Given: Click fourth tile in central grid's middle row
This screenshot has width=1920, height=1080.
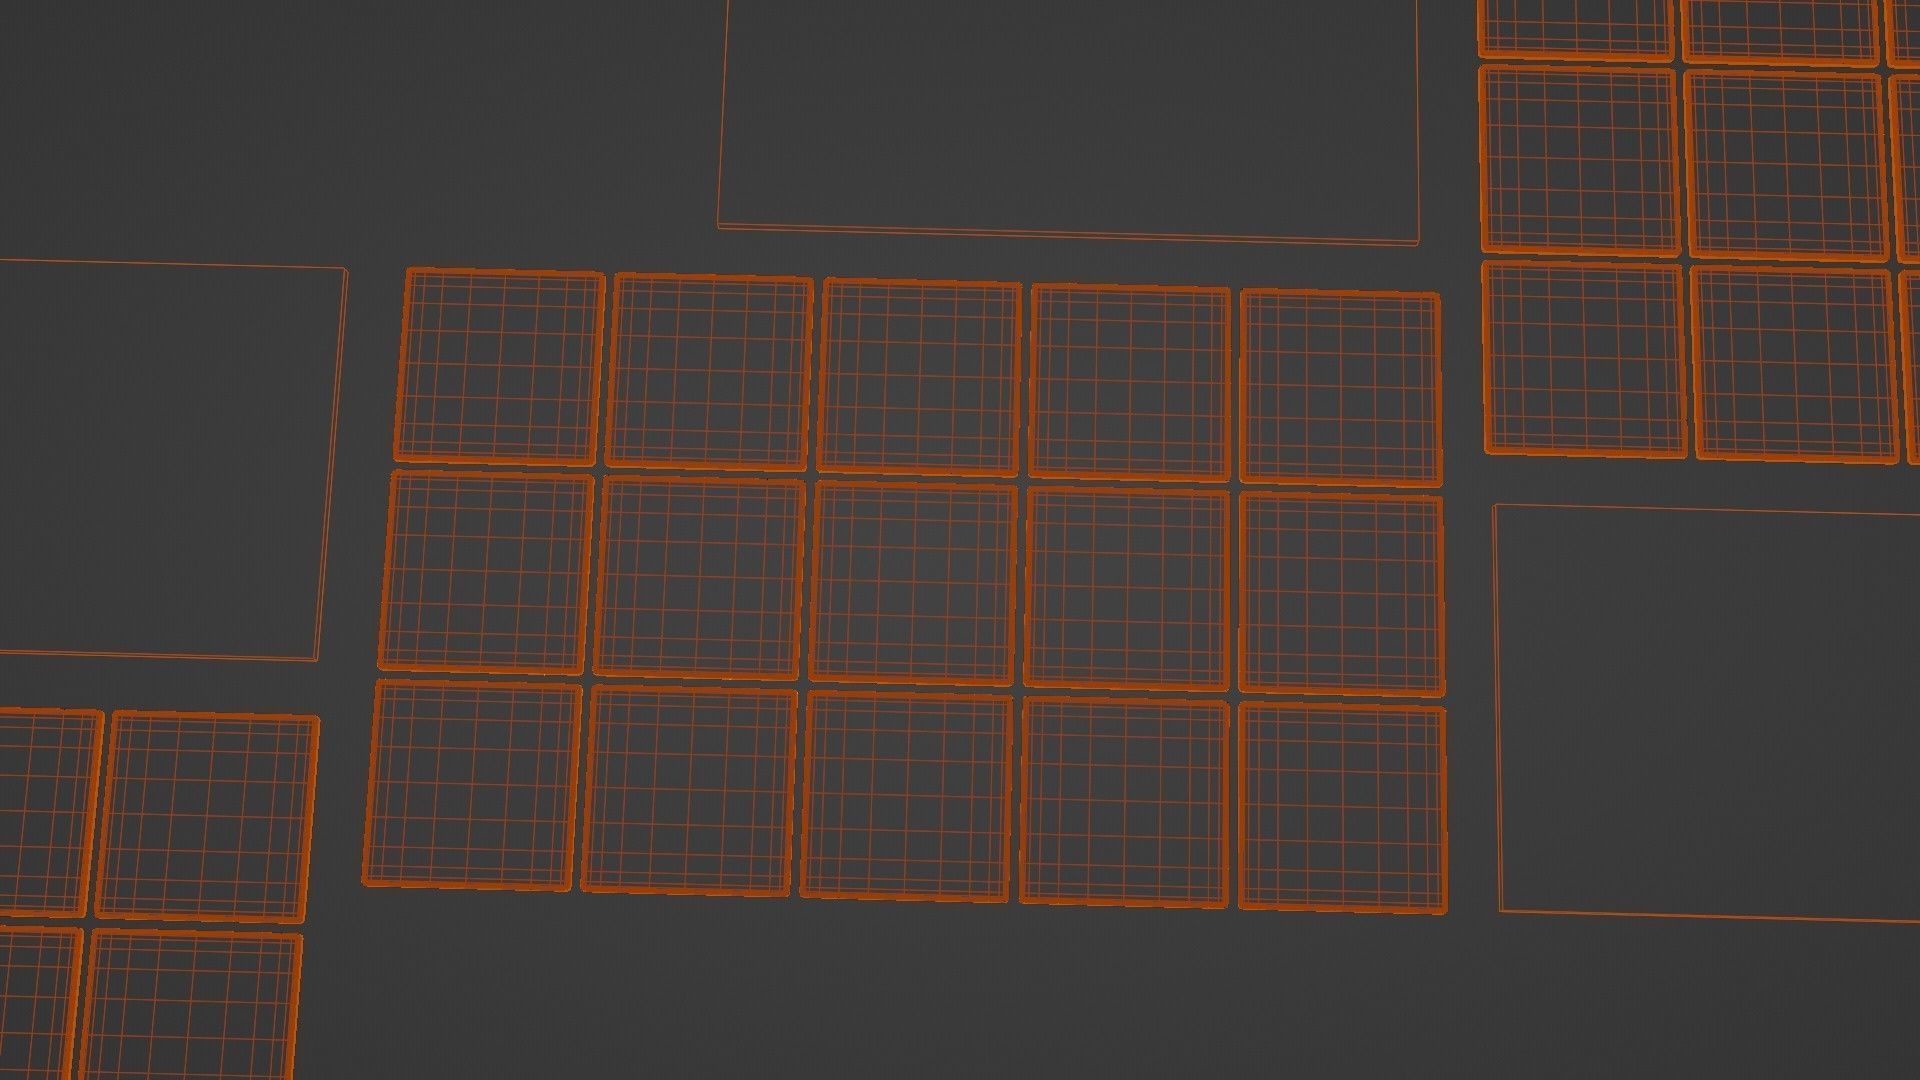Looking at the screenshot, I should (x=1127, y=588).
